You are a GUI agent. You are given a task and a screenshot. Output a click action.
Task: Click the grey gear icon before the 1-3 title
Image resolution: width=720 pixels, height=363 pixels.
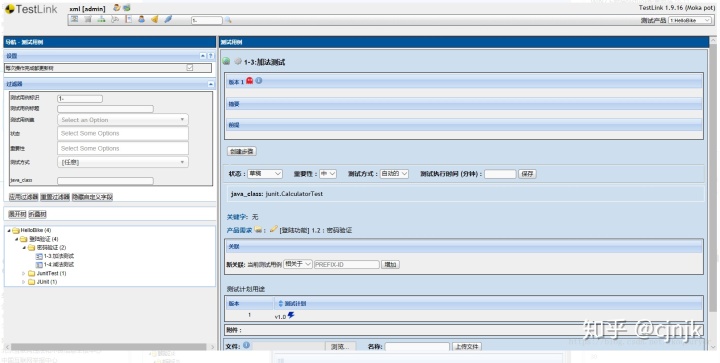coord(238,61)
